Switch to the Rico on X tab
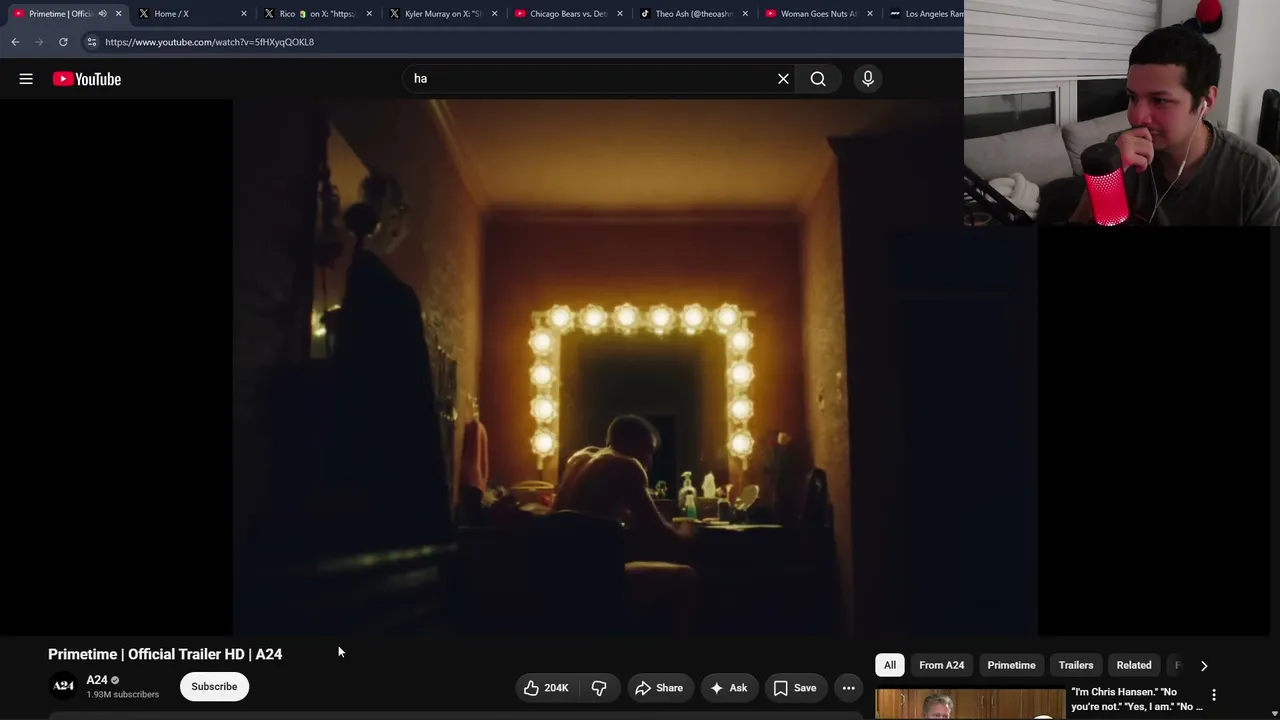 coord(317,14)
